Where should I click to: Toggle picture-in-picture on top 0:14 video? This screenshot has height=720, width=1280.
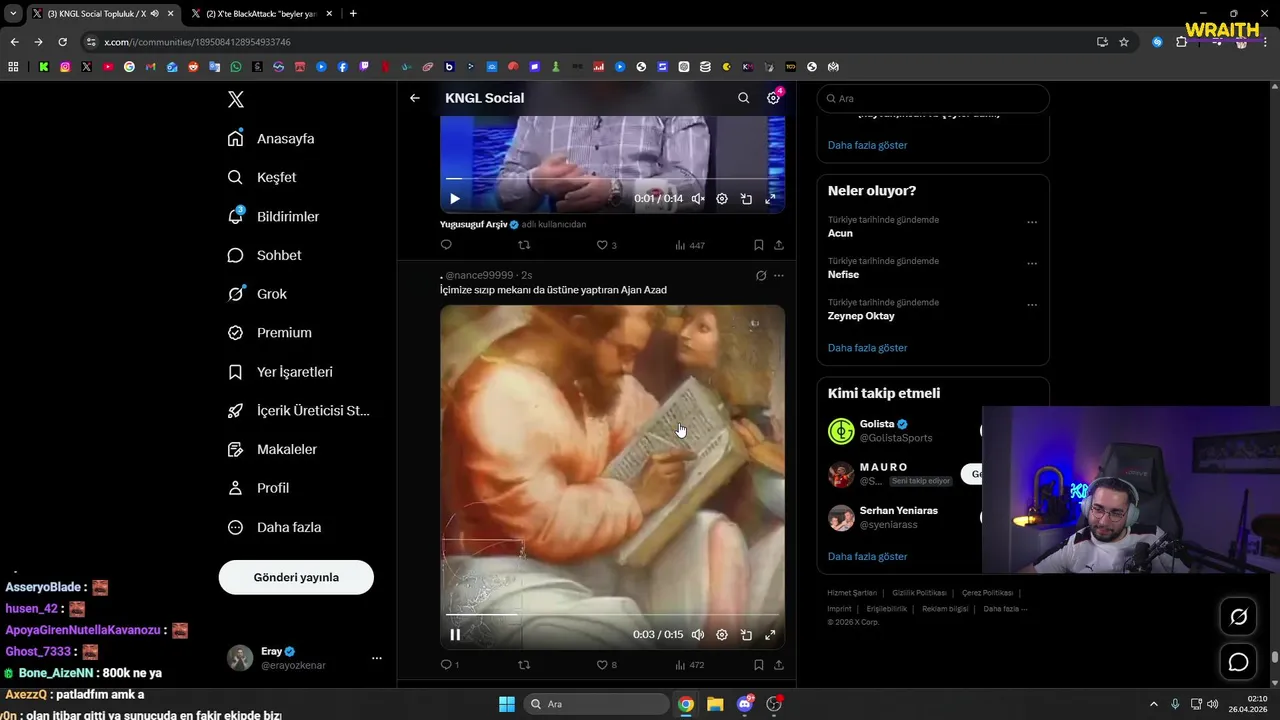pos(746,199)
